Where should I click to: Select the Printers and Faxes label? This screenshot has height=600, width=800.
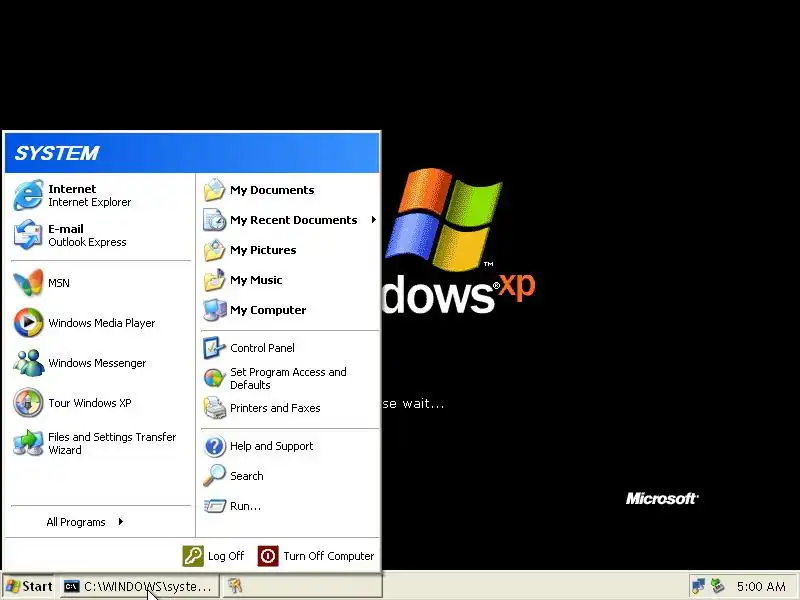(275, 408)
